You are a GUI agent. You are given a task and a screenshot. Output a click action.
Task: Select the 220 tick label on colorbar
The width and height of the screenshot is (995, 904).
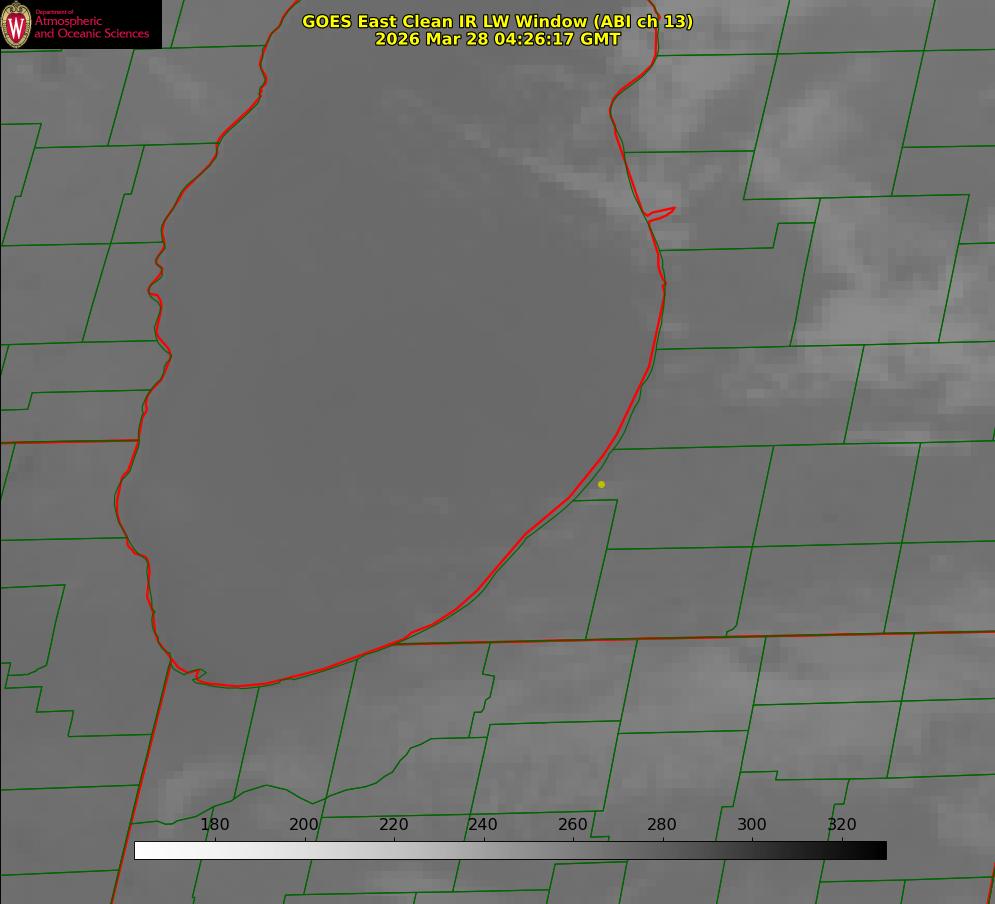coord(394,825)
